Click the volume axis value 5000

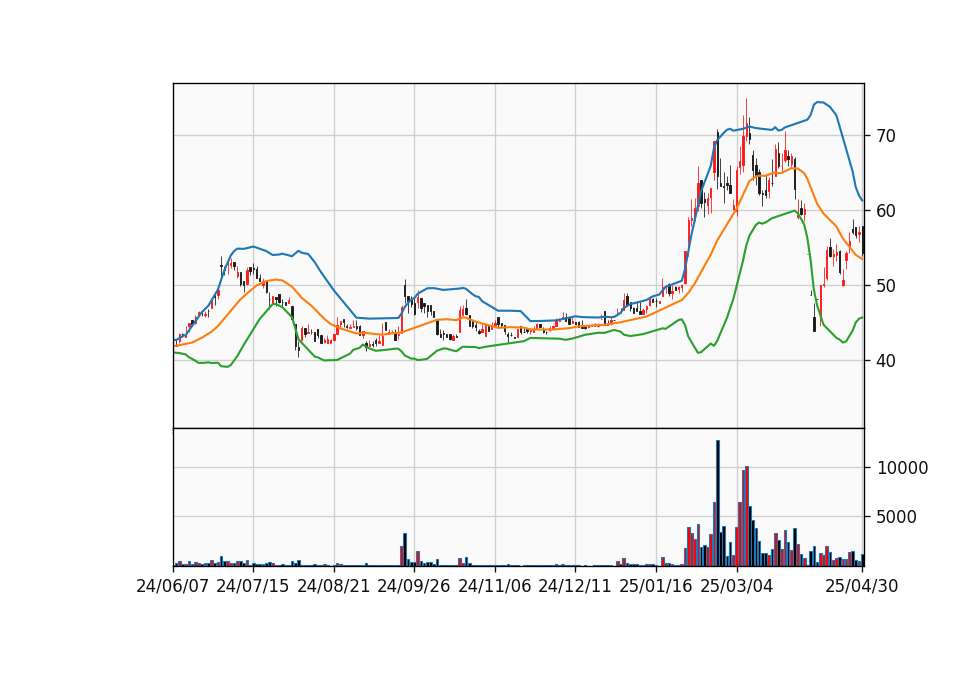coord(897,517)
